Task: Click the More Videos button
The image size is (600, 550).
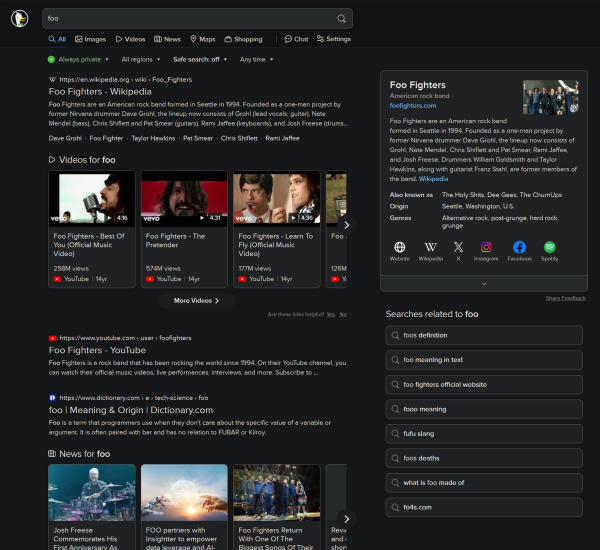Action: [x=197, y=301]
